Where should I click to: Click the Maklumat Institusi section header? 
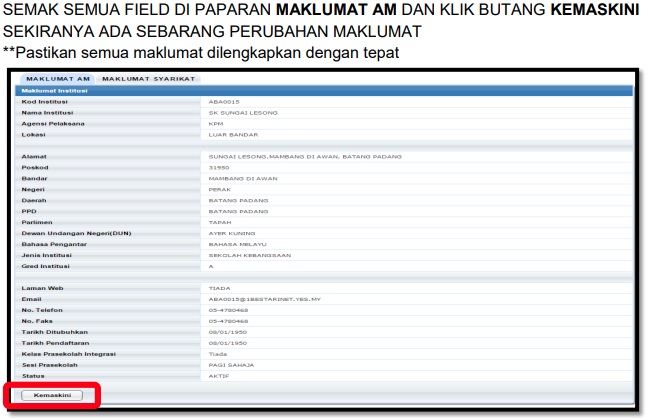coord(55,90)
